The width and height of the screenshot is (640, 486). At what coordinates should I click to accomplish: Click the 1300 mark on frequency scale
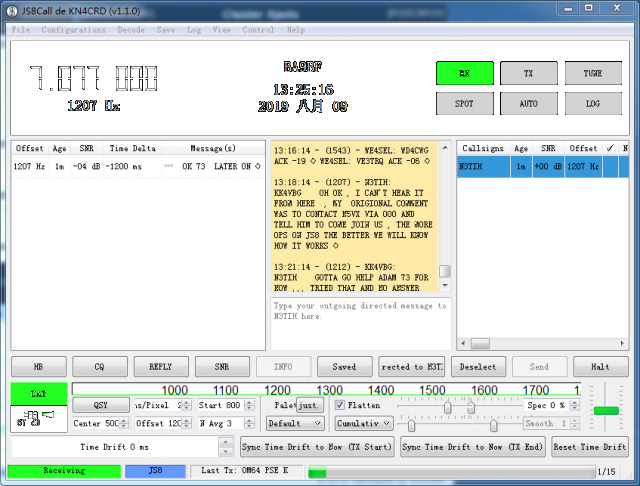click(329, 390)
